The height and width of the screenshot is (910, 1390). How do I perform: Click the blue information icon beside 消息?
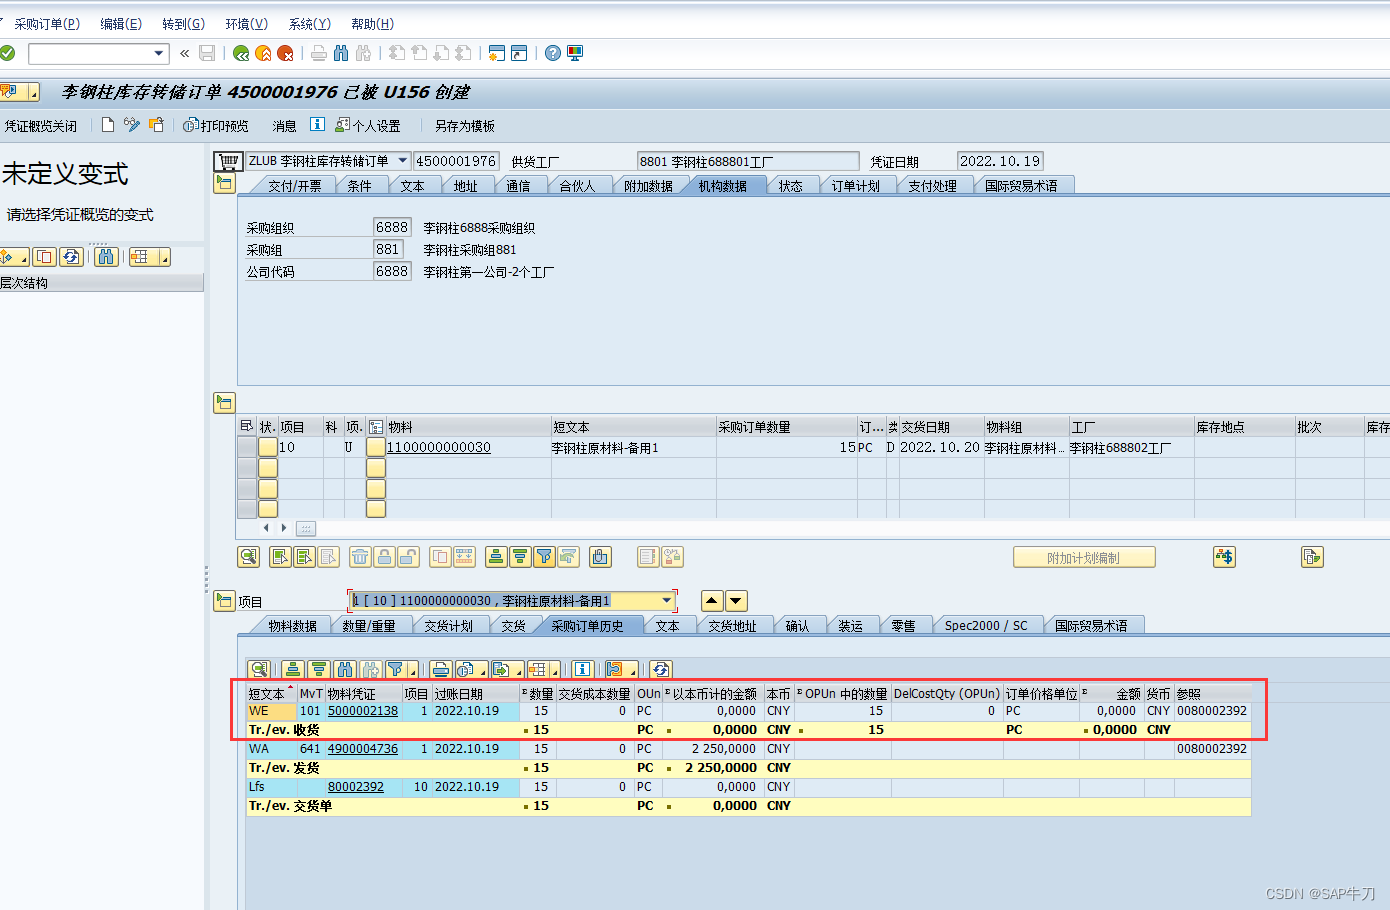click(x=317, y=125)
